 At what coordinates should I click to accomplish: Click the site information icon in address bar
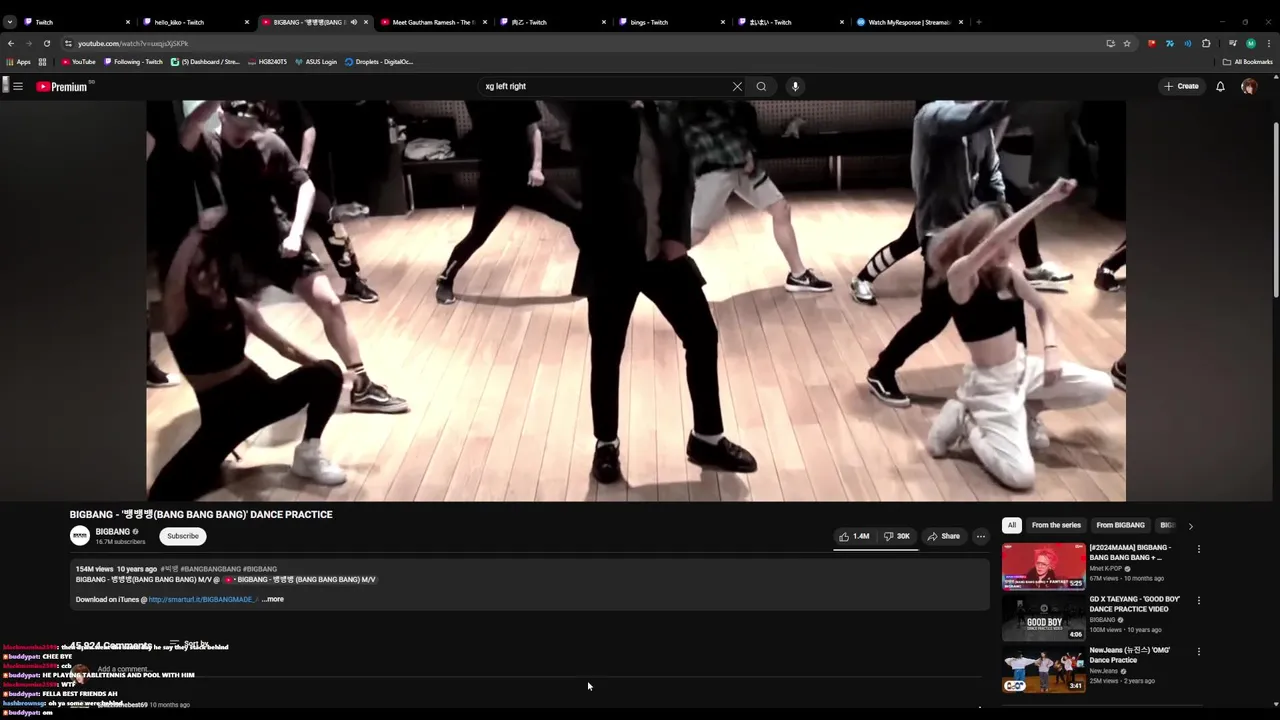[x=68, y=43]
